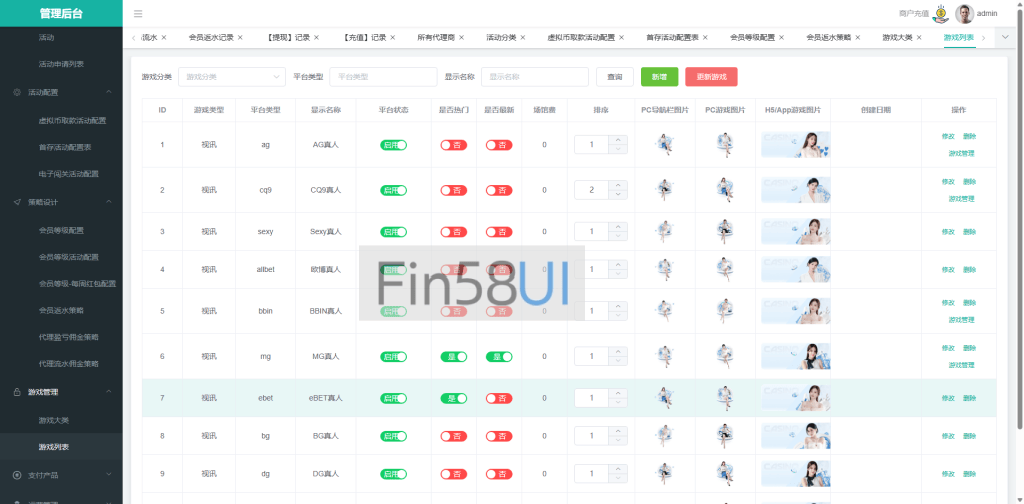The width and height of the screenshot is (1024, 504).
Task: Switch to the 活动分类 tab
Action: (x=501, y=37)
